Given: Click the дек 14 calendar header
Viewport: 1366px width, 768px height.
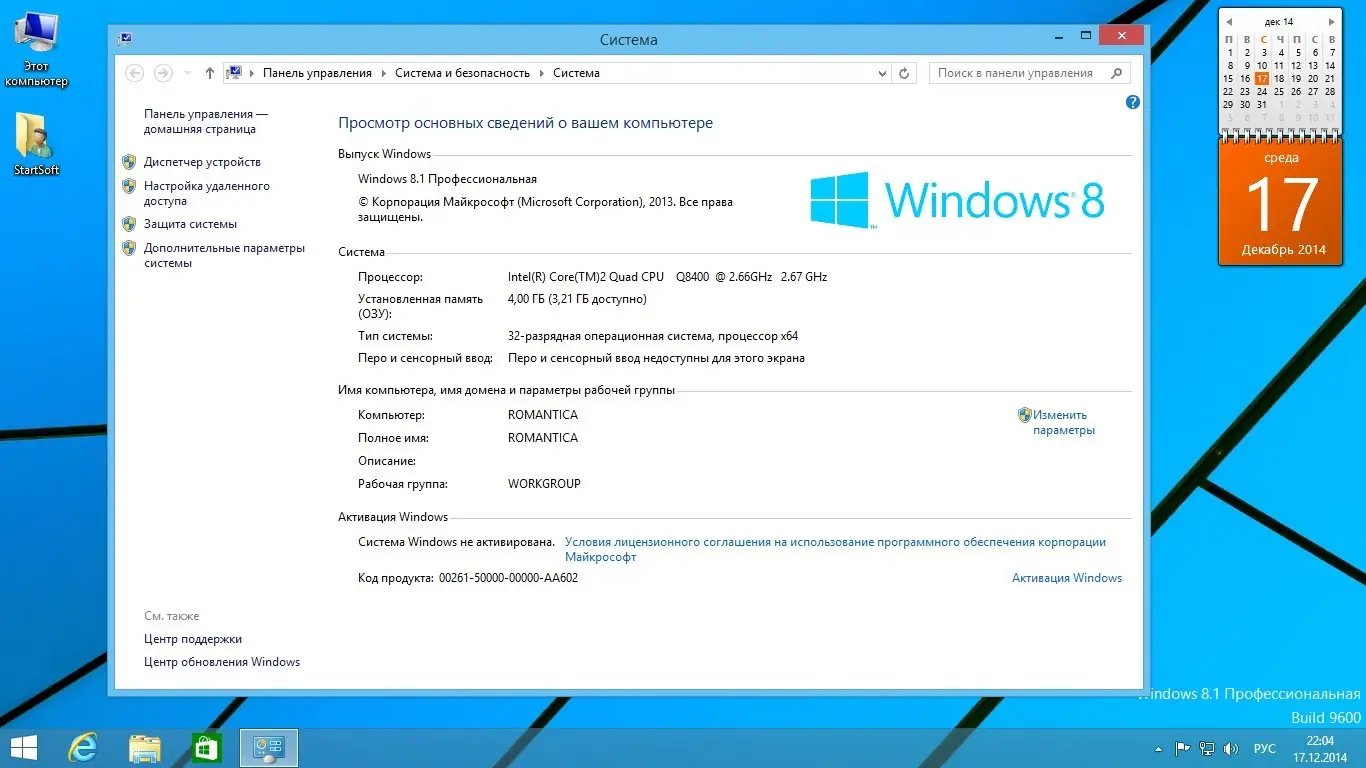Looking at the screenshot, I should coord(1279,21).
